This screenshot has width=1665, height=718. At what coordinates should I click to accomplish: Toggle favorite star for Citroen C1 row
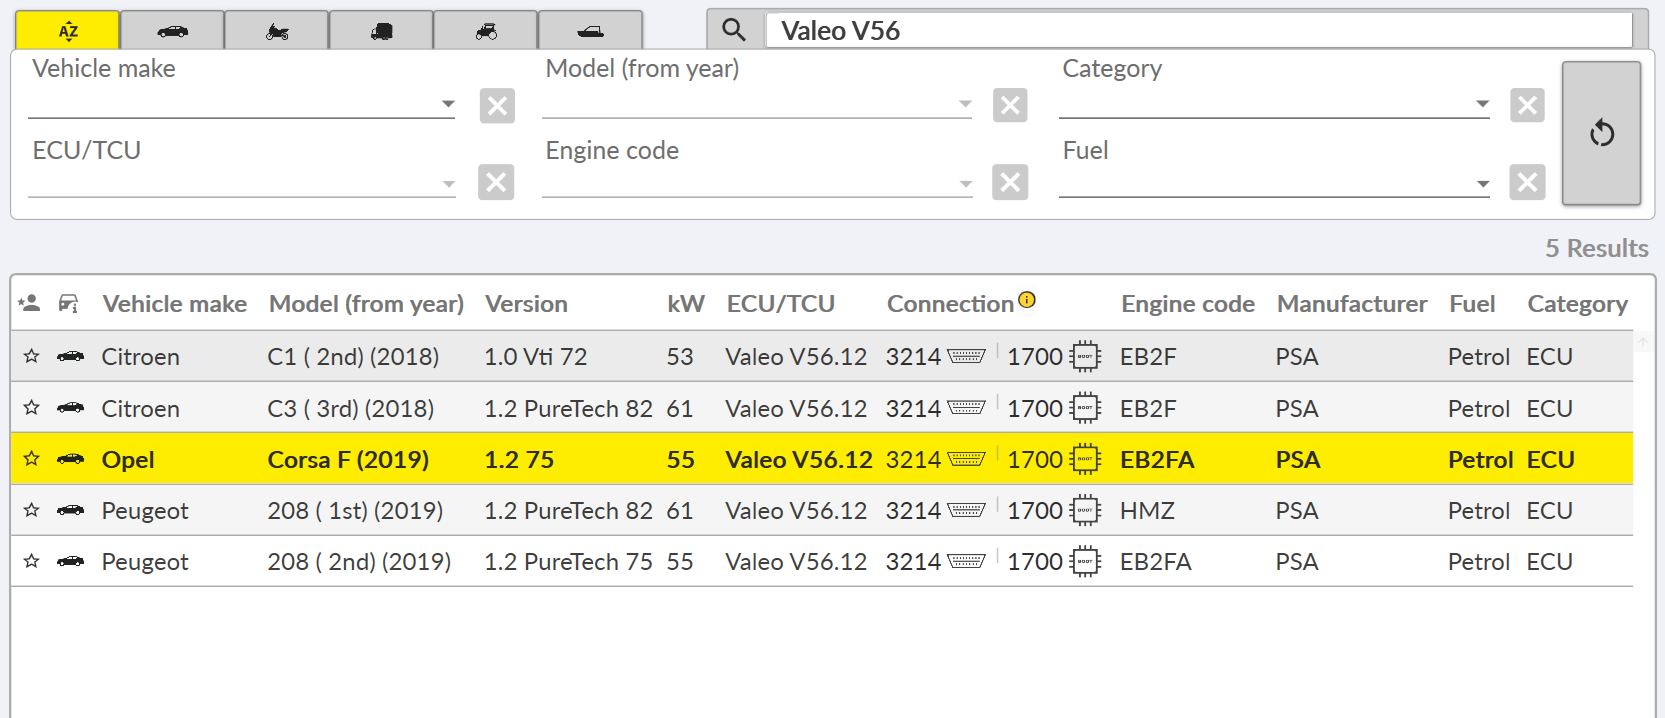(32, 356)
